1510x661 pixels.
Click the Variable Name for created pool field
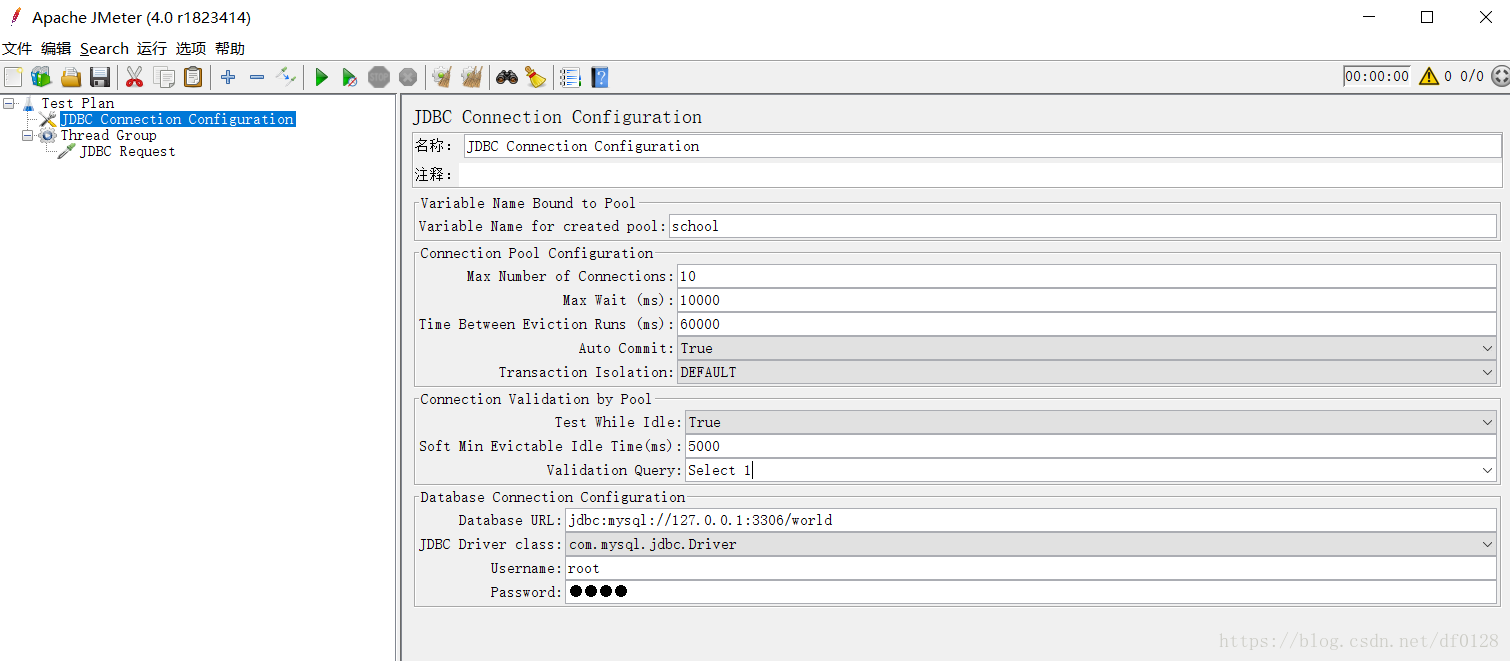(1083, 226)
